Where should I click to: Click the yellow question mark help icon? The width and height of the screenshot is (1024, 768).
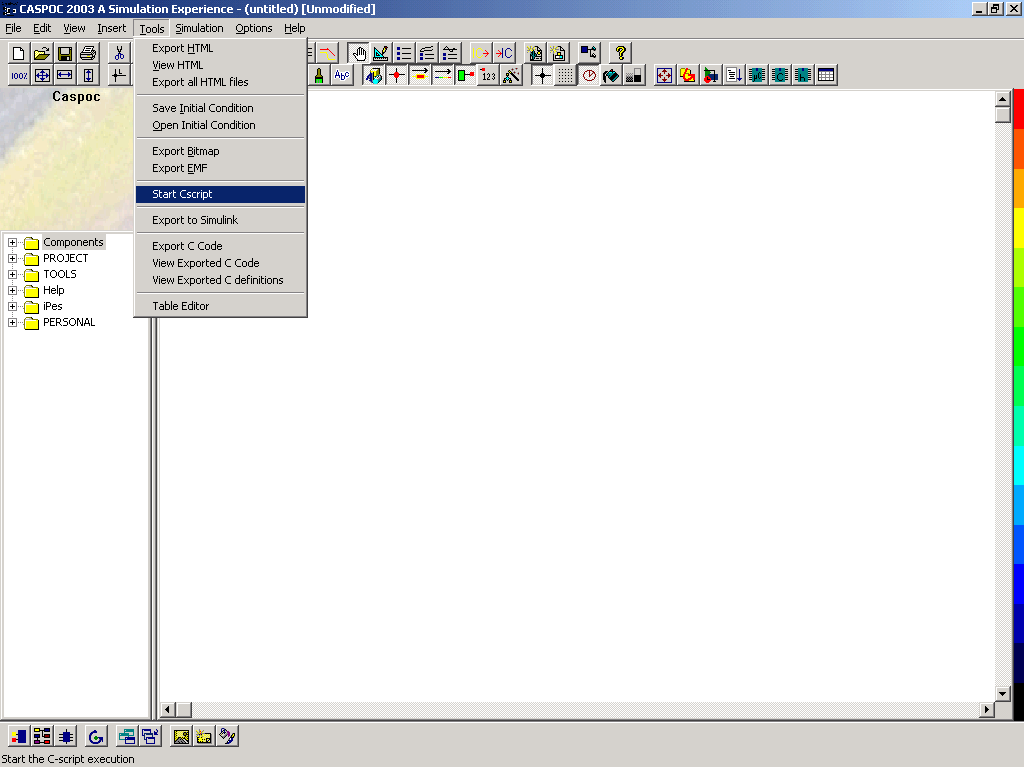(620, 53)
